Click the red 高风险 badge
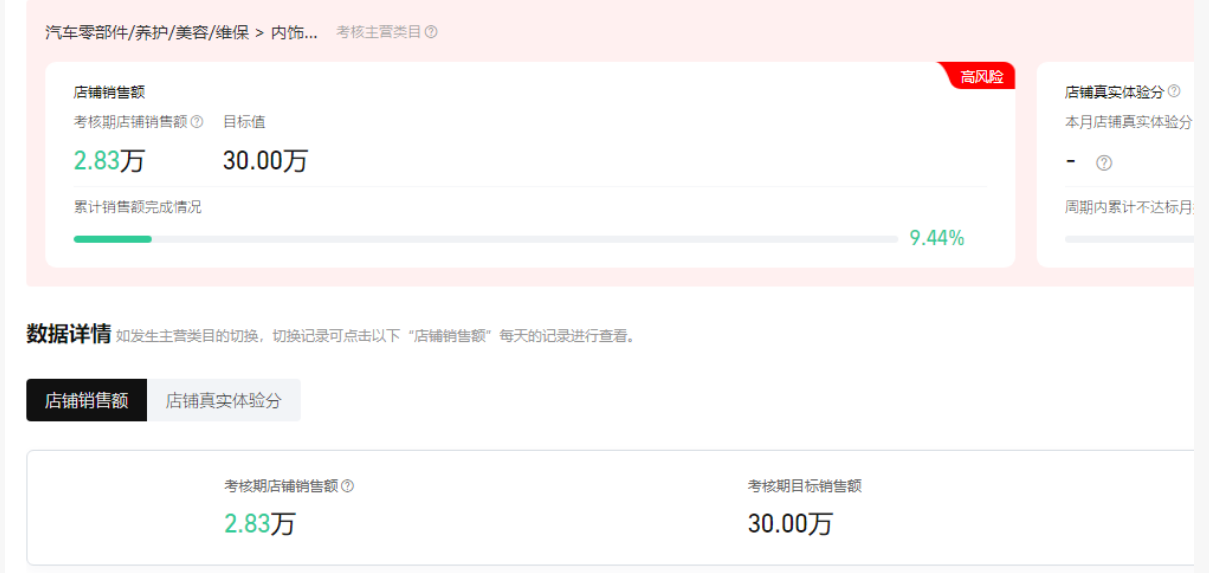Viewport: 1209px width, 573px height. [x=979, y=76]
